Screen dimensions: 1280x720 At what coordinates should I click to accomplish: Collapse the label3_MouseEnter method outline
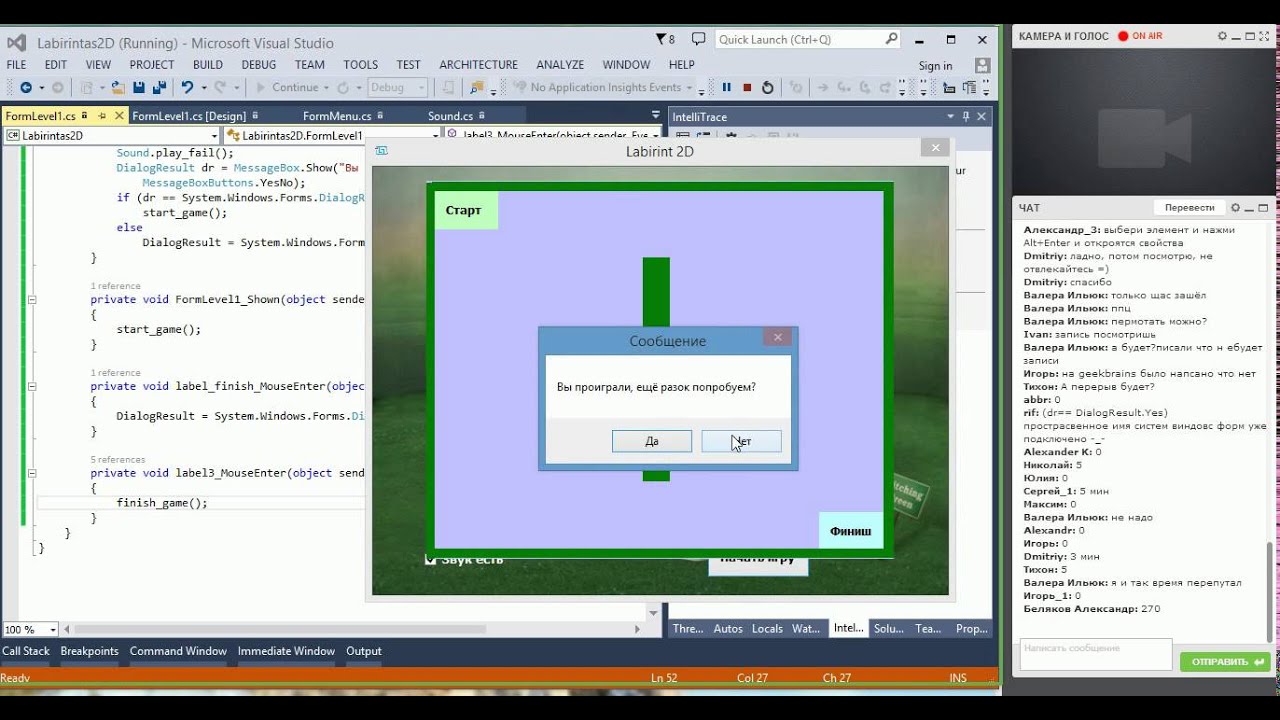coord(32,473)
